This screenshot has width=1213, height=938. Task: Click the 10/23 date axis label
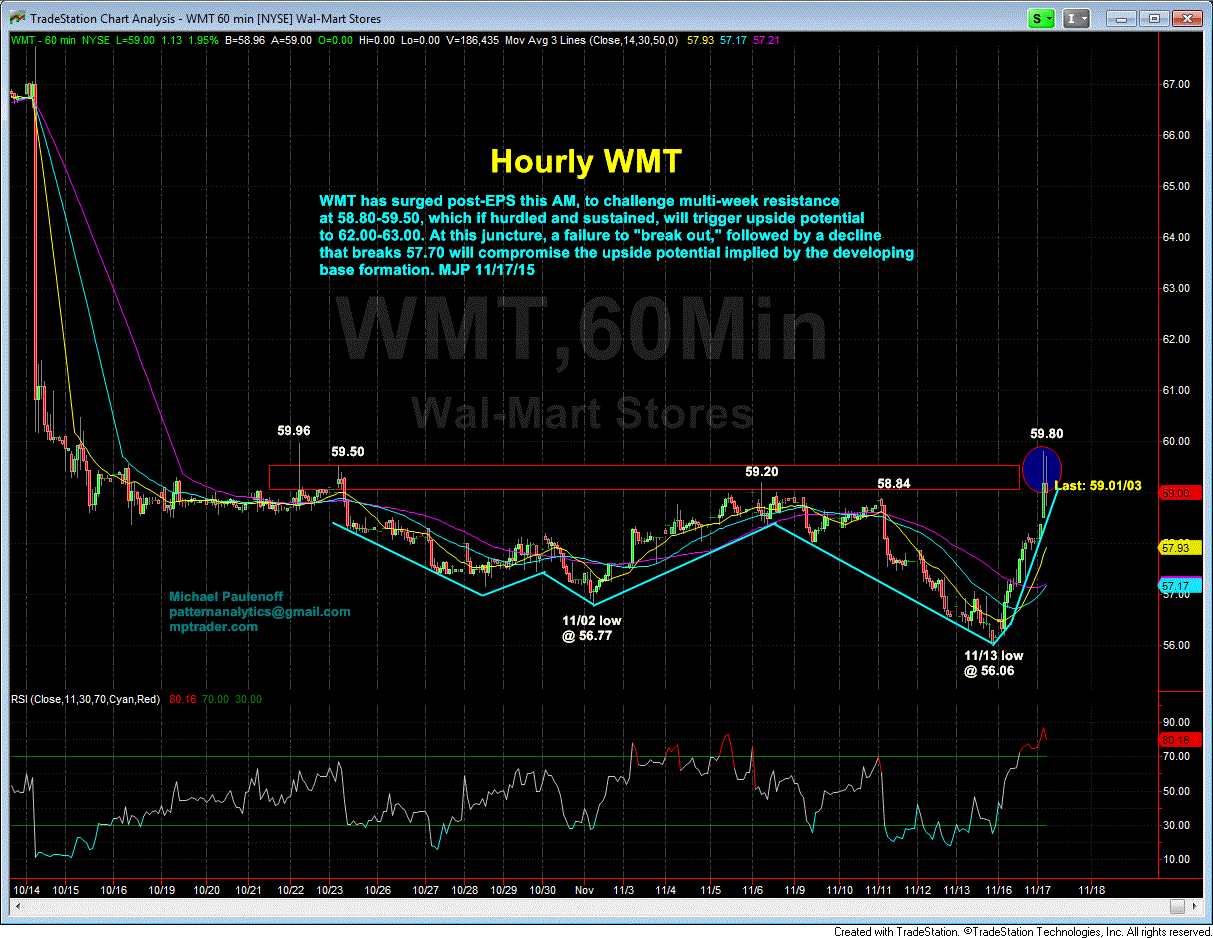[x=329, y=889]
